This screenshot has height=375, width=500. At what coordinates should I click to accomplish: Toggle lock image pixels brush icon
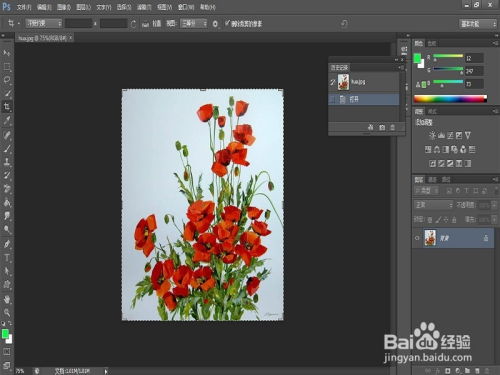[x=438, y=220]
